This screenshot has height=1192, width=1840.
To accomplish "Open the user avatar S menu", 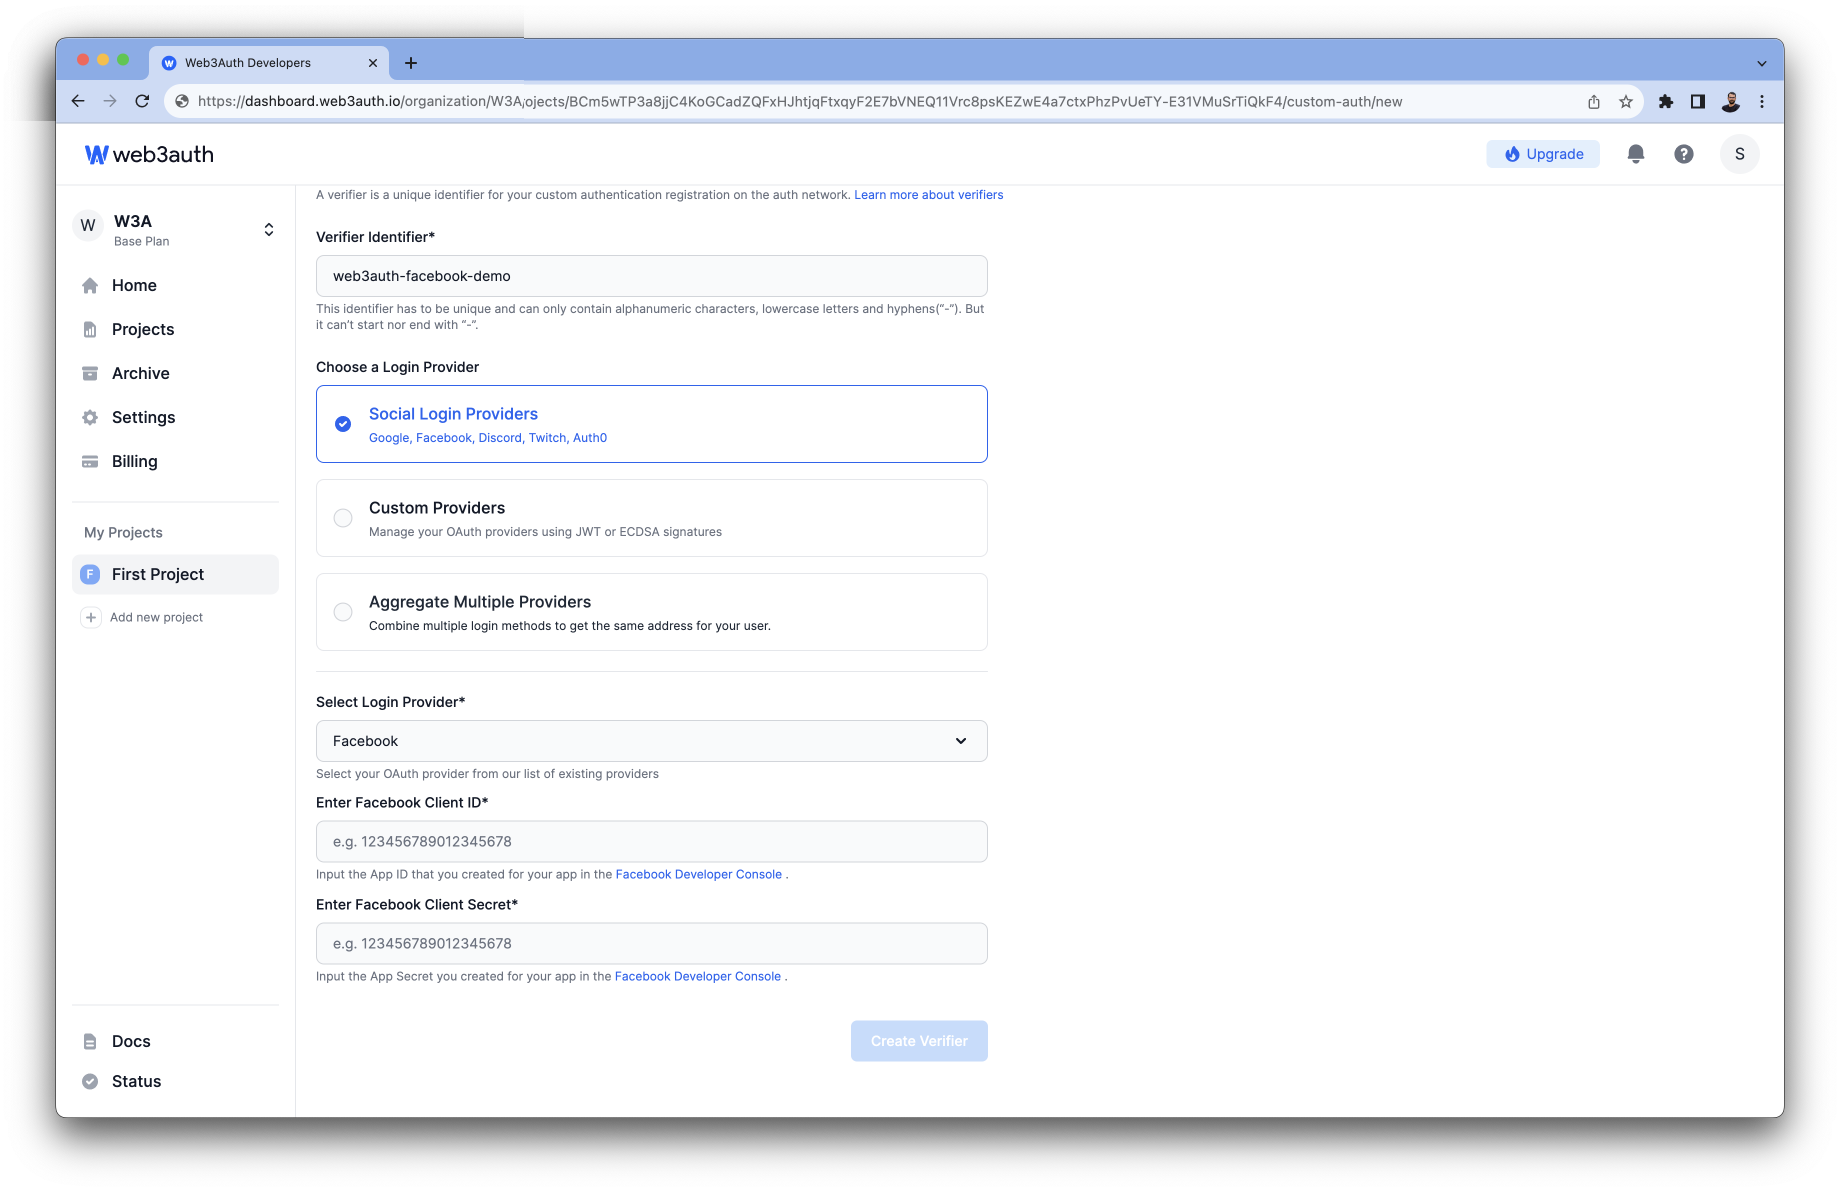I will (1740, 154).
